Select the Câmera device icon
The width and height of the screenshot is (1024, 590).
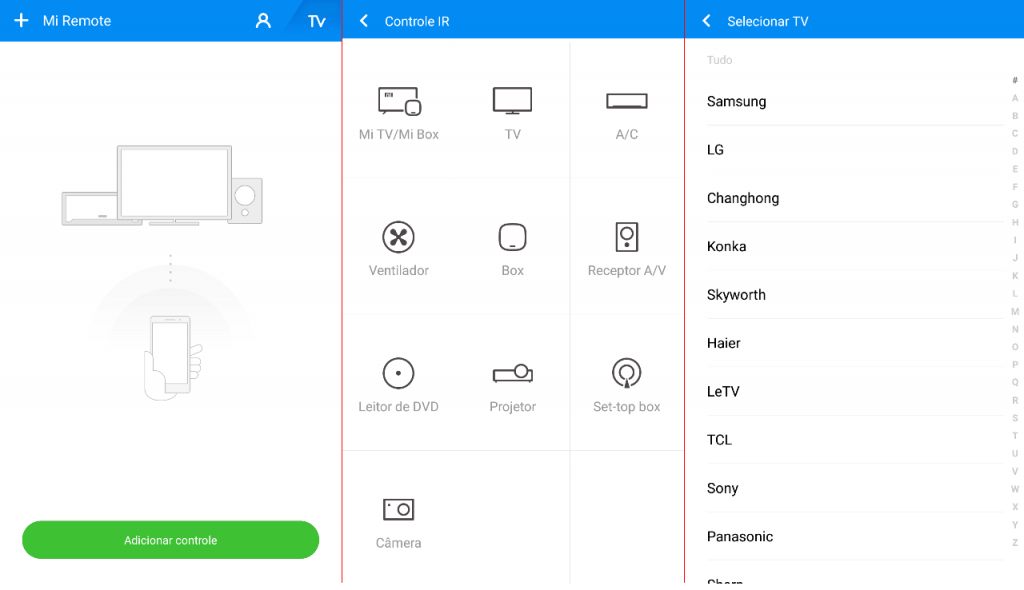click(x=398, y=509)
